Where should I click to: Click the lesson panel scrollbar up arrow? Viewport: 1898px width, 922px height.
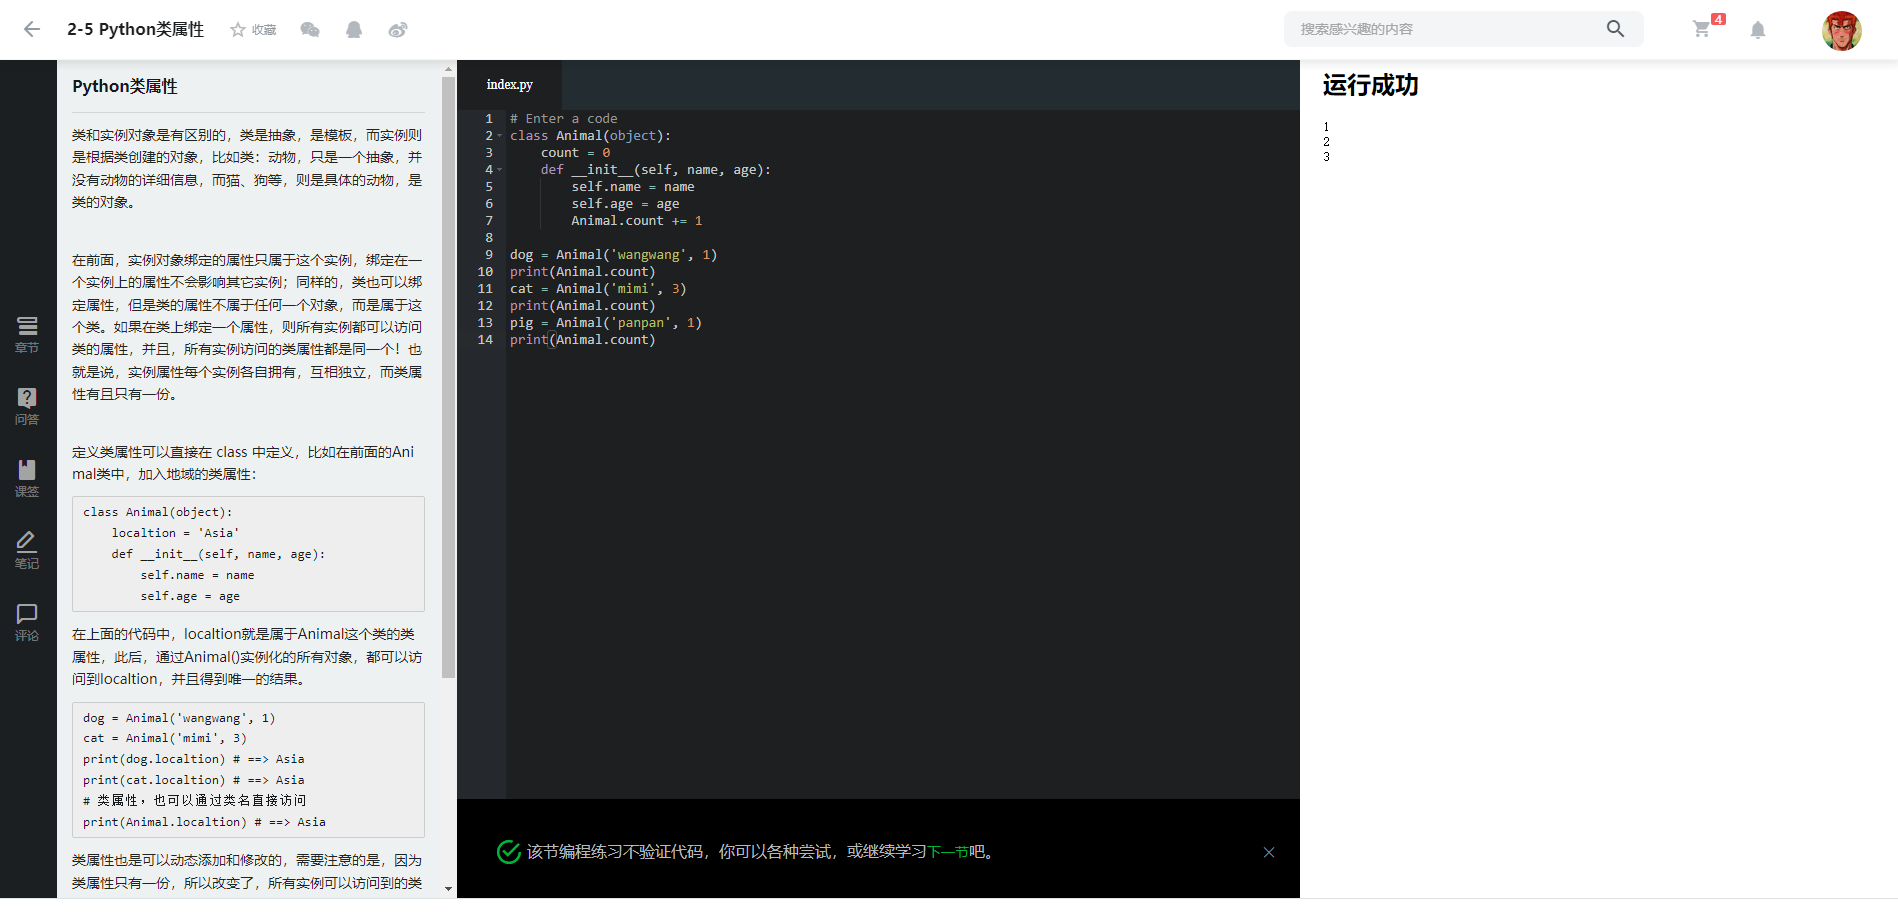[448, 69]
